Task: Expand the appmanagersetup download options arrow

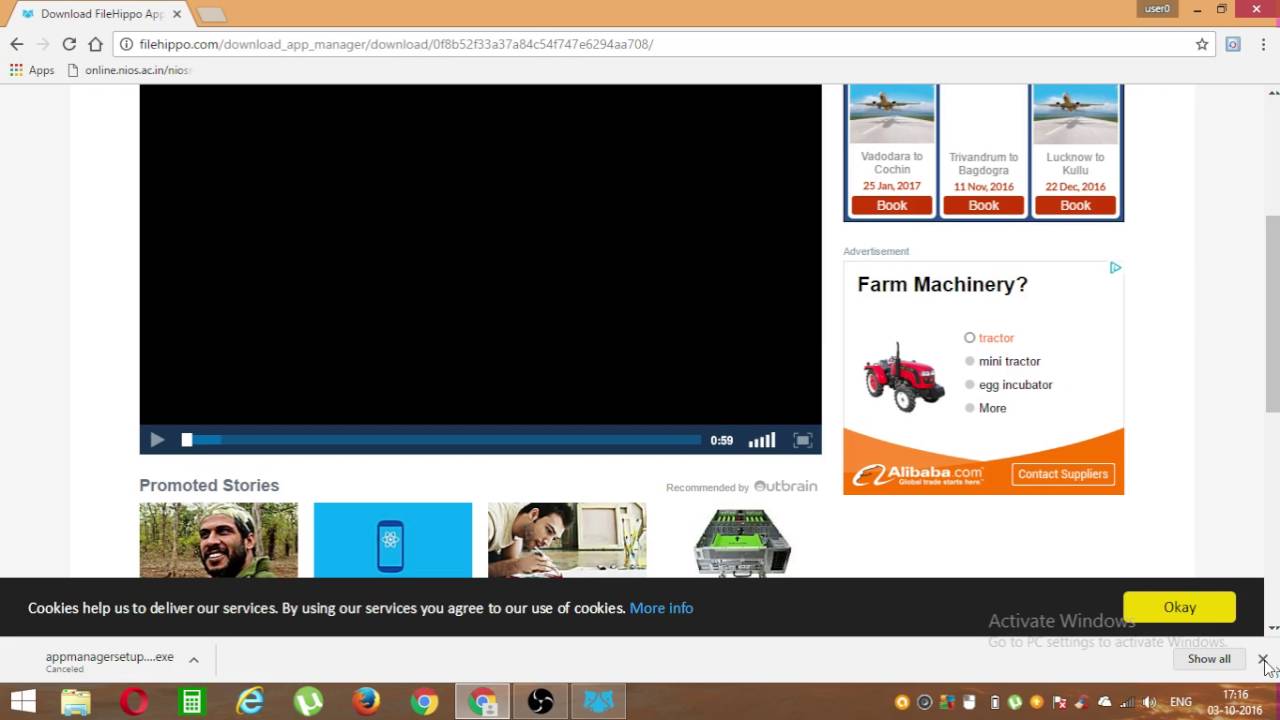Action: click(x=194, y=660)
